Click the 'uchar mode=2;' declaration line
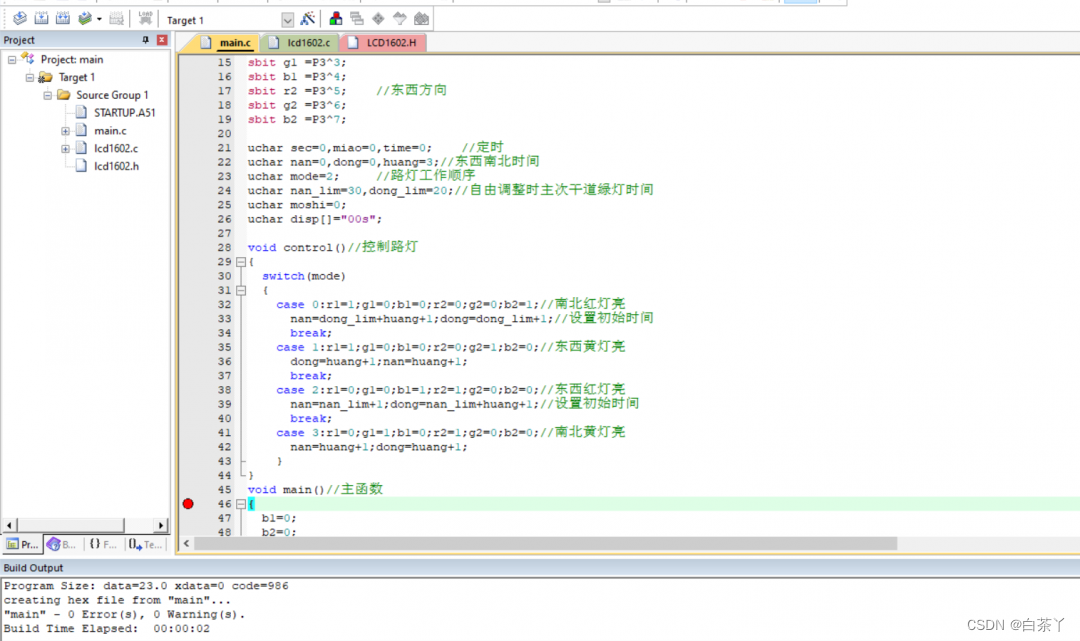The image size is (1080, 641). [x=361, y=176]
